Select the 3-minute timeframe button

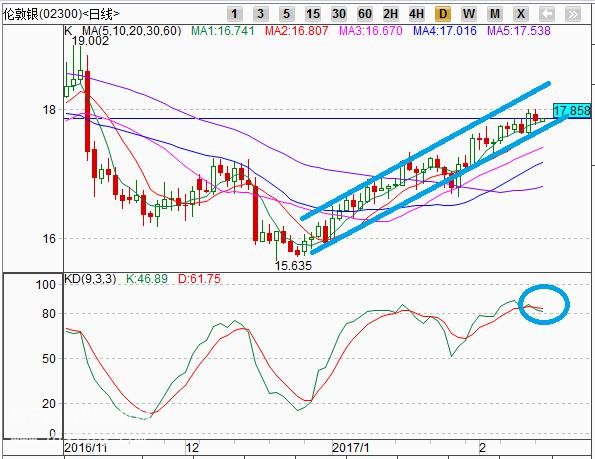click(260, 14)
